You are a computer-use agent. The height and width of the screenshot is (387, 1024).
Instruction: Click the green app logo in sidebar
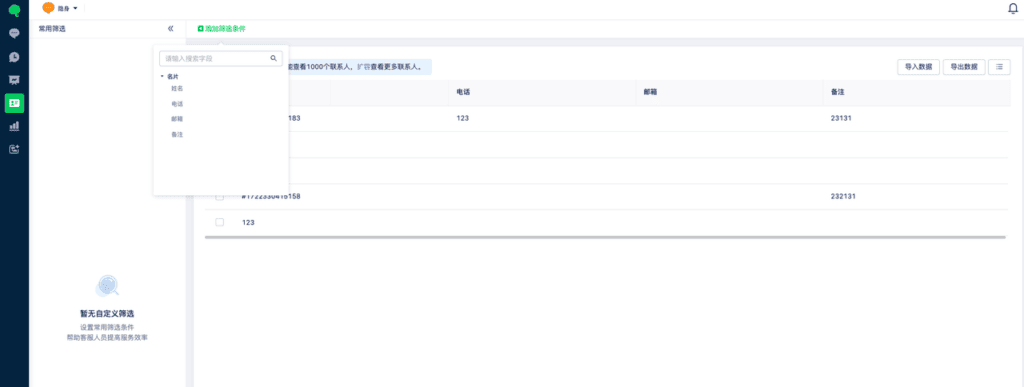[x=14, y=10]
